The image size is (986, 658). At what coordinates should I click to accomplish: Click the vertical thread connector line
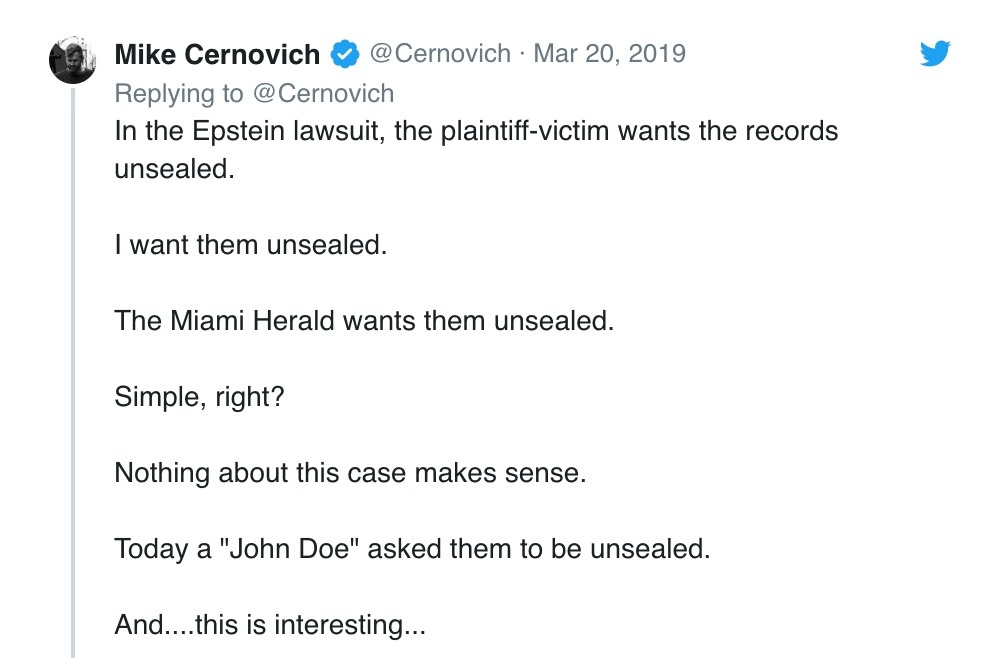73,372
